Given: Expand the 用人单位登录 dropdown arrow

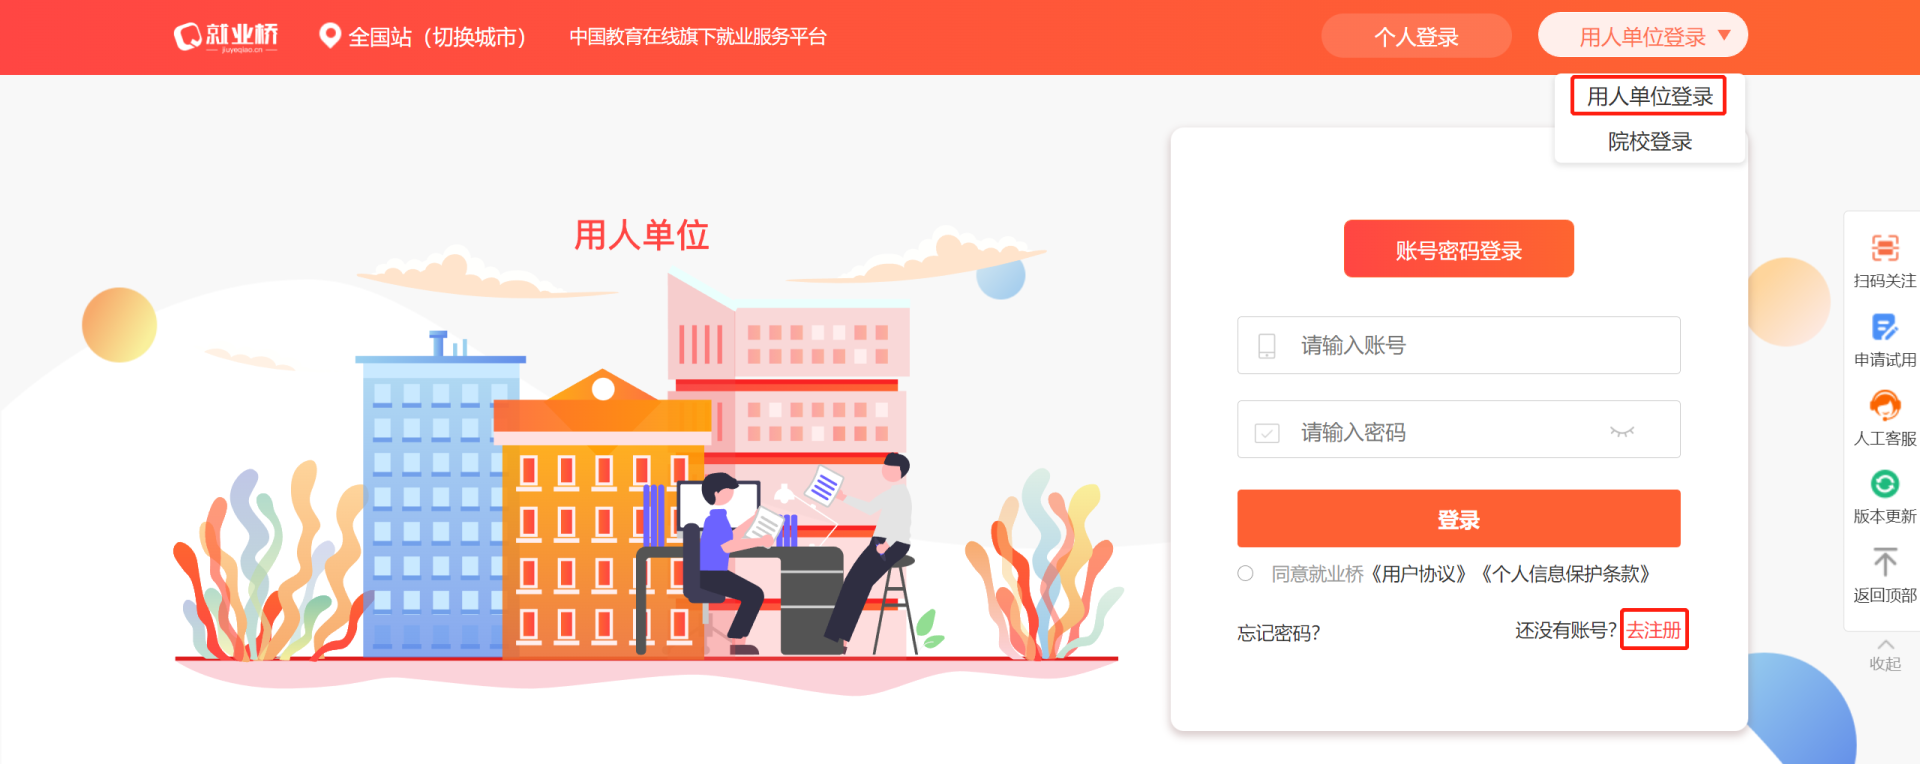Looking at the screenshot, I should [1724, 35].
